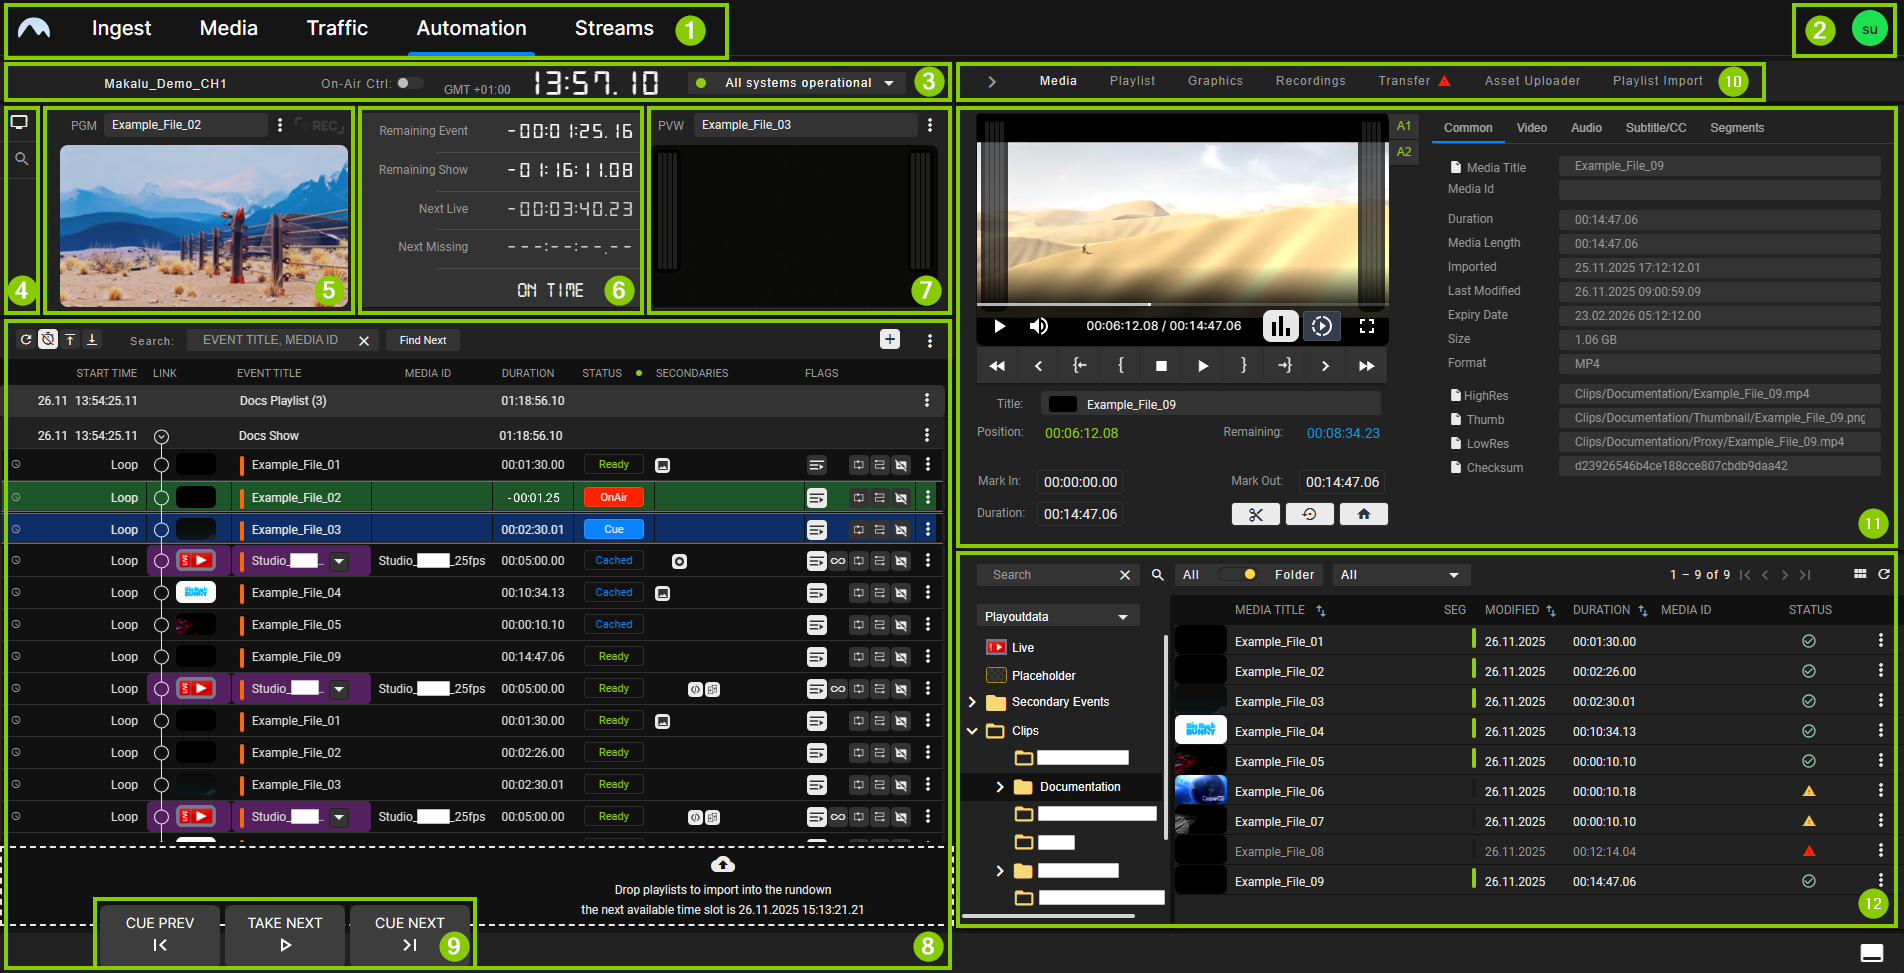Stop playback in the clip player
This screenshot has width=1904, height=973.
pos(1161,365)
